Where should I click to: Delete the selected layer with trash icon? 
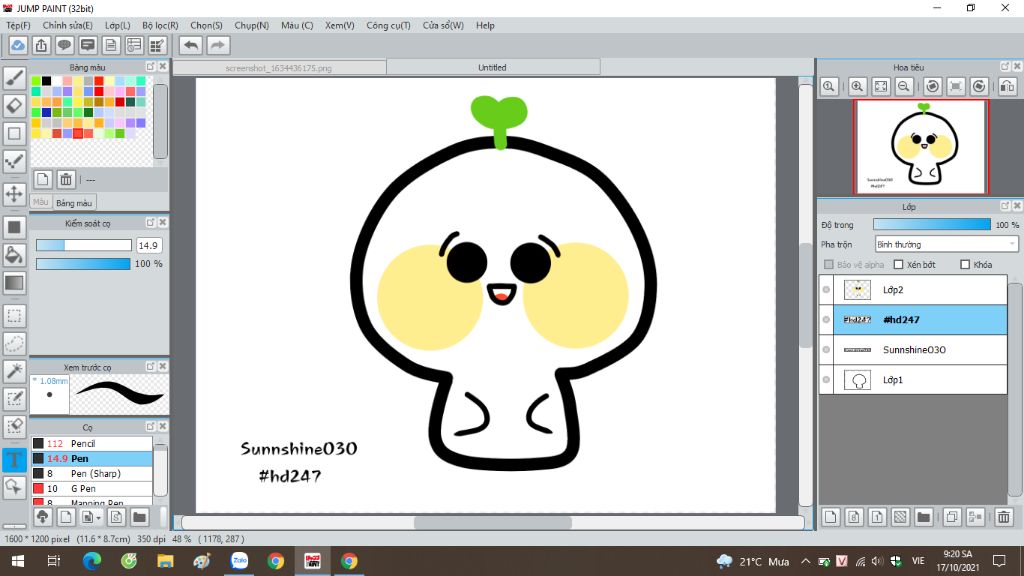(x=1004, y=517)
